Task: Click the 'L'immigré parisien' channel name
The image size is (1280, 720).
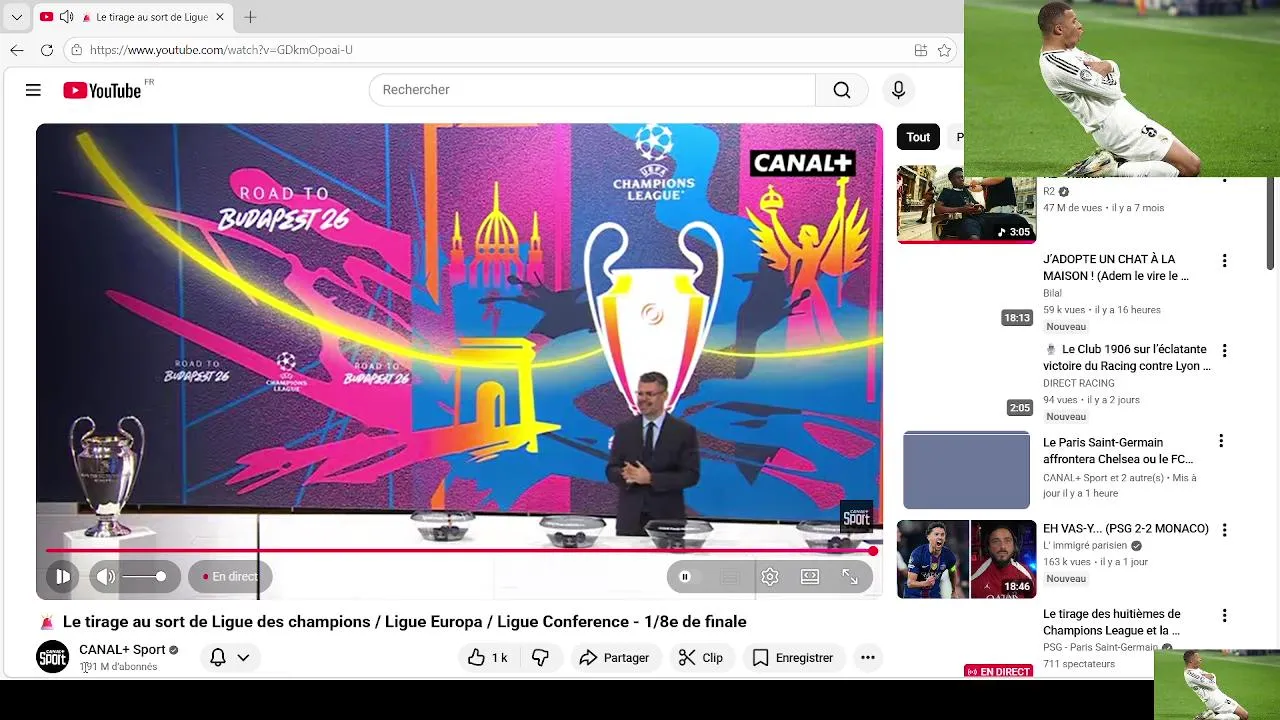Action: pos(1085,546)
